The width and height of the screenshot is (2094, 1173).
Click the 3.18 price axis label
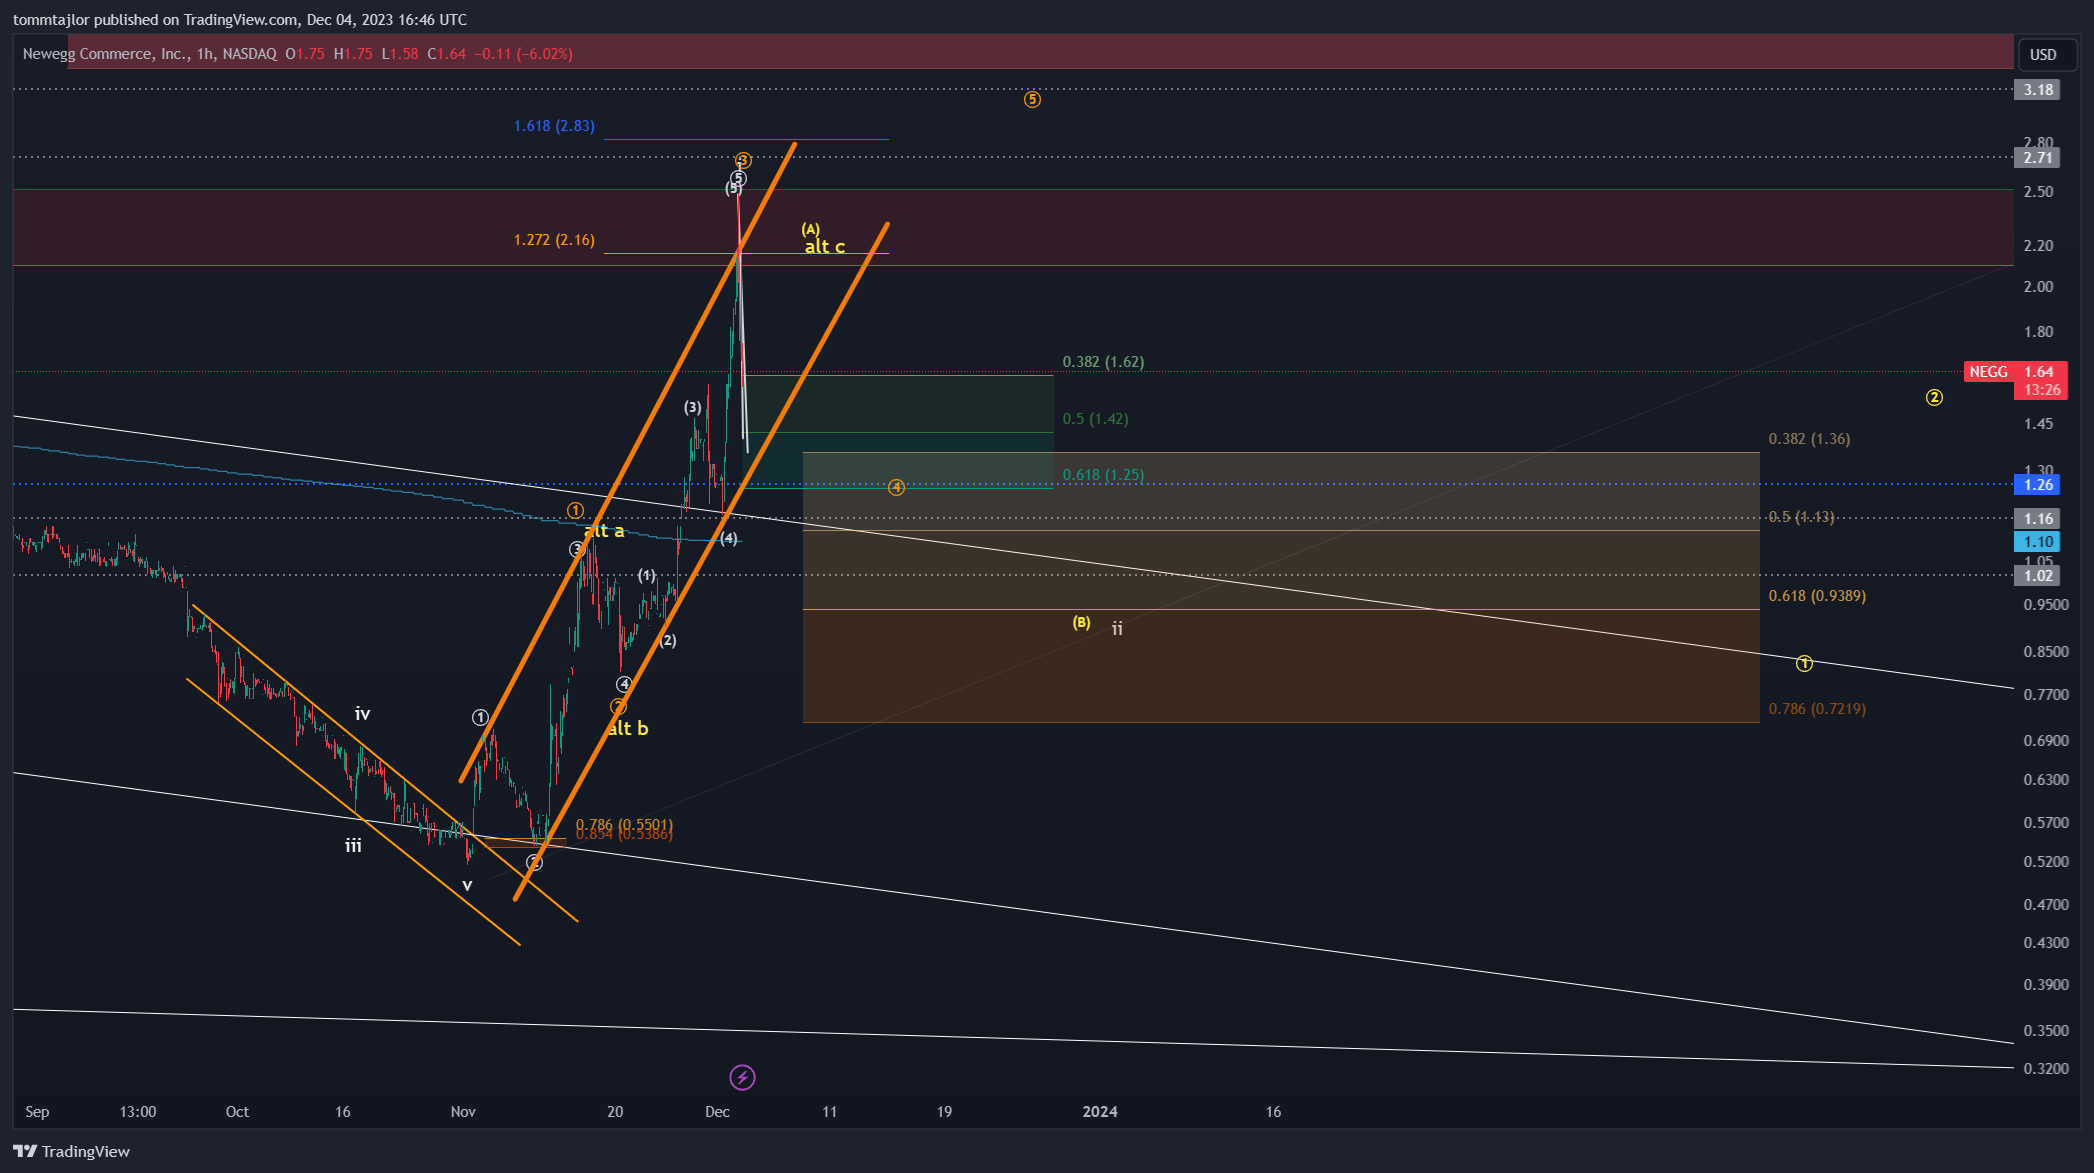click(x=2038, y=90)
